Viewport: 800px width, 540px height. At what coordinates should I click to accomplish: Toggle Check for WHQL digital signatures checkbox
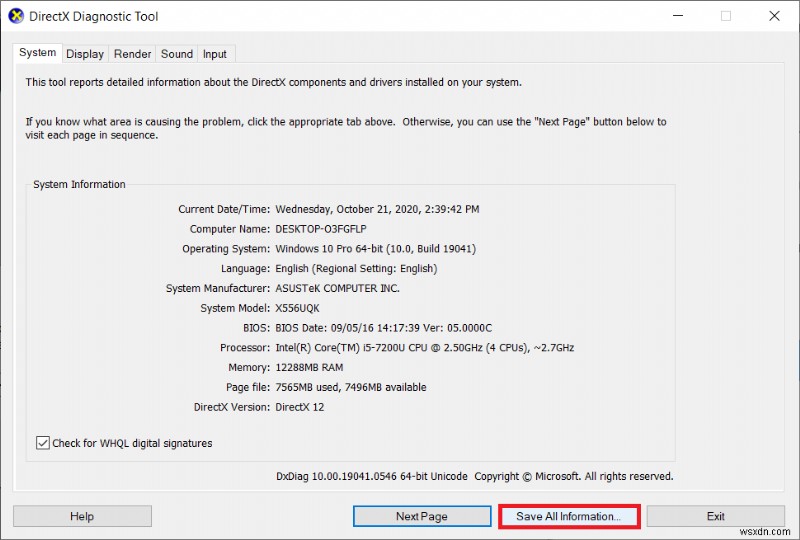pos(43,443)
